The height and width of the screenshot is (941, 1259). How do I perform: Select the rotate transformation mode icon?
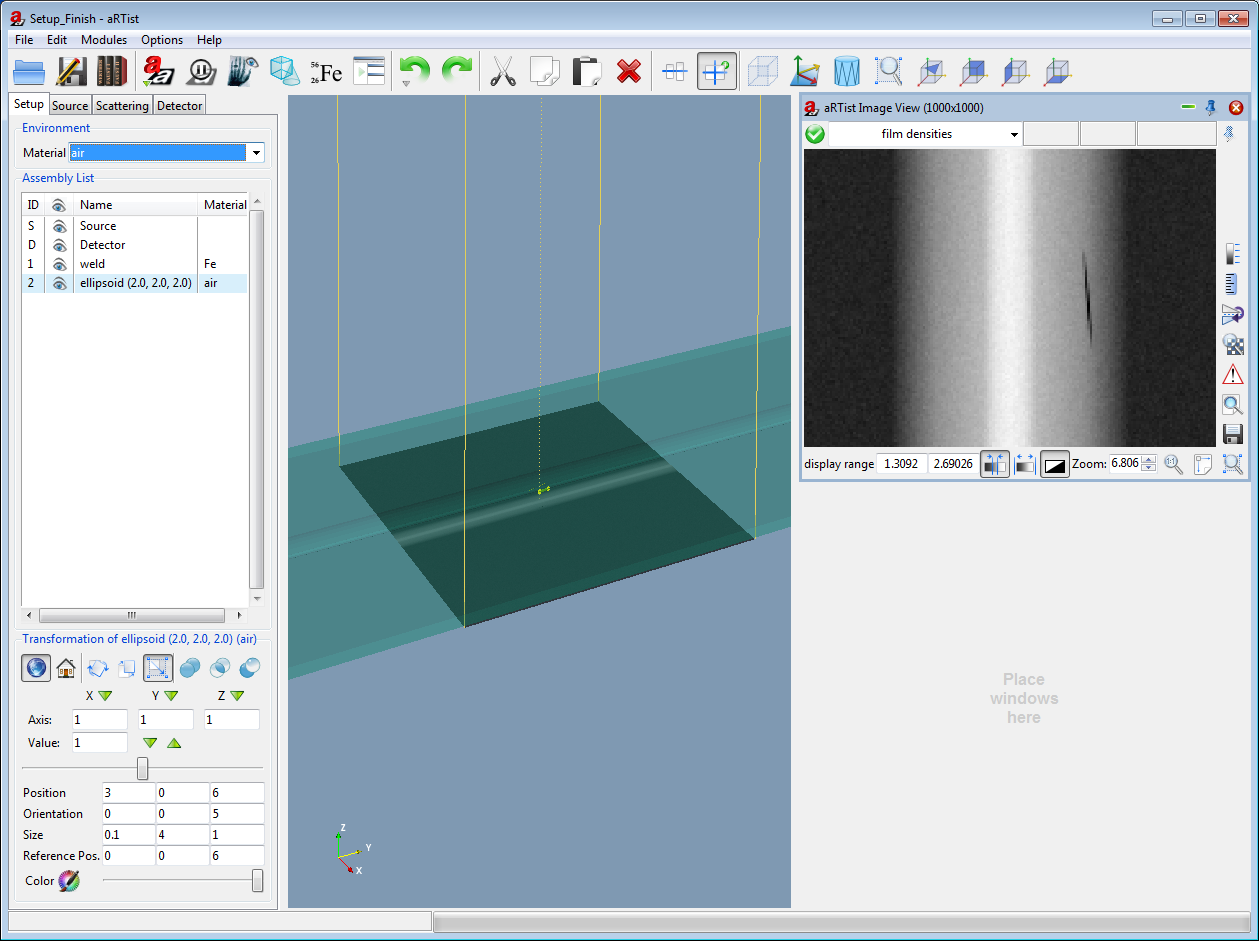(x=98, y=668)
